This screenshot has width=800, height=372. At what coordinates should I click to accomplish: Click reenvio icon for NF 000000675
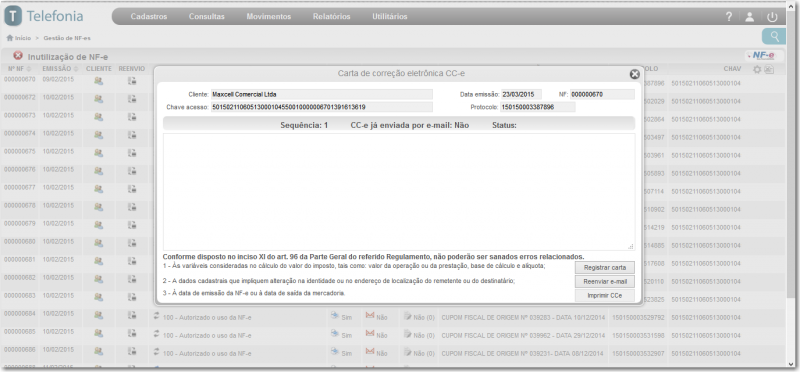(132, 153)
